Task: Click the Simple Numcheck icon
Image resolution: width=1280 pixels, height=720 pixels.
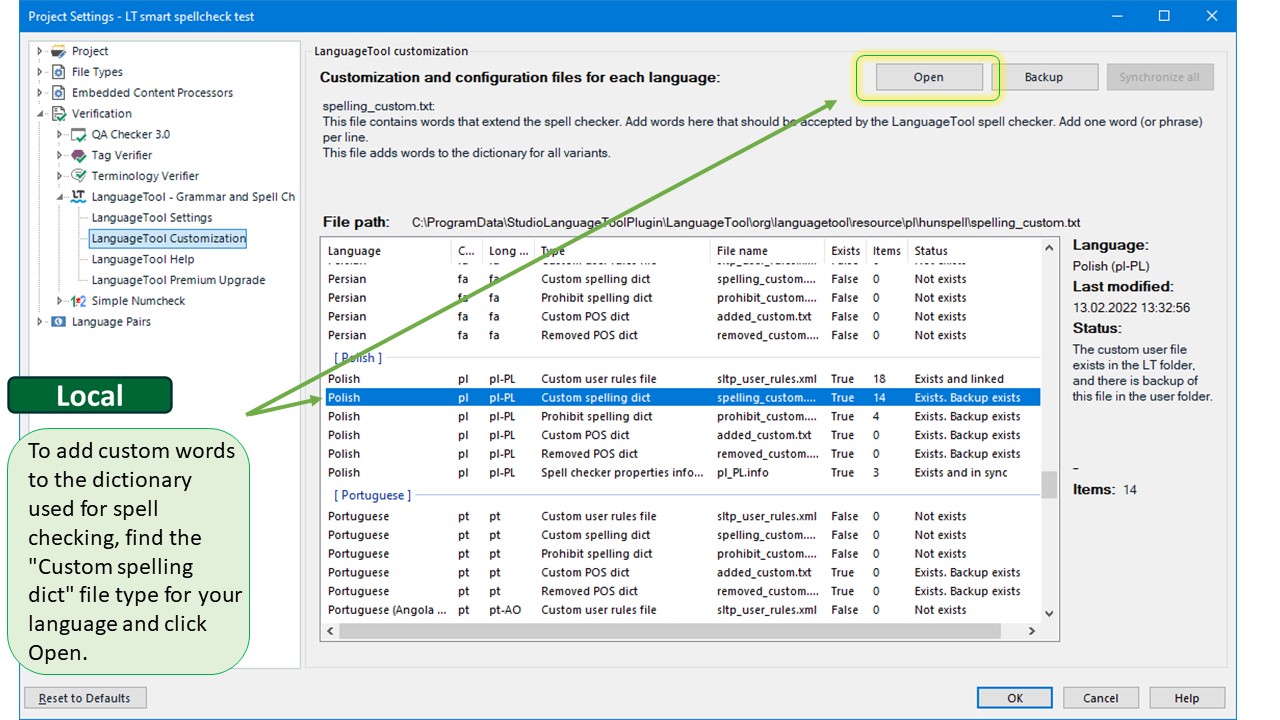Action: coord(79,301)
